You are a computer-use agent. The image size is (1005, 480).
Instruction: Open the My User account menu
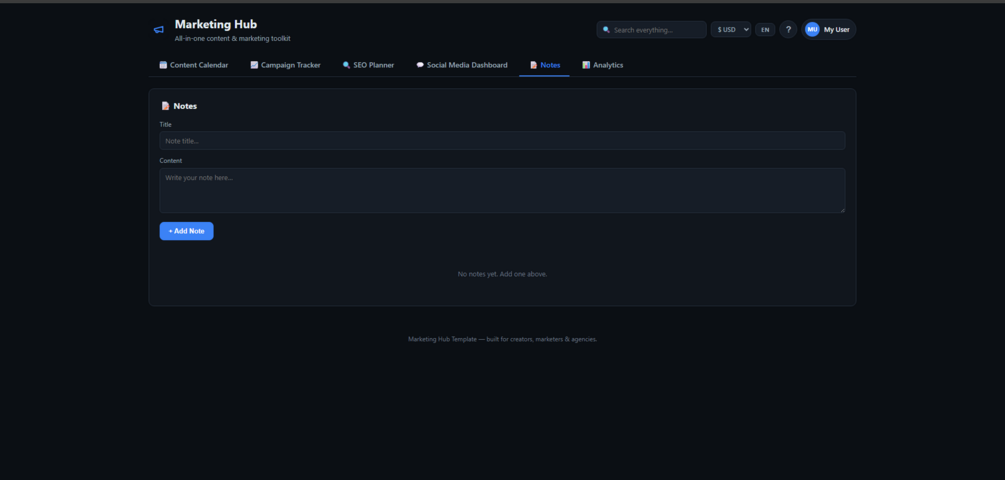828,29
